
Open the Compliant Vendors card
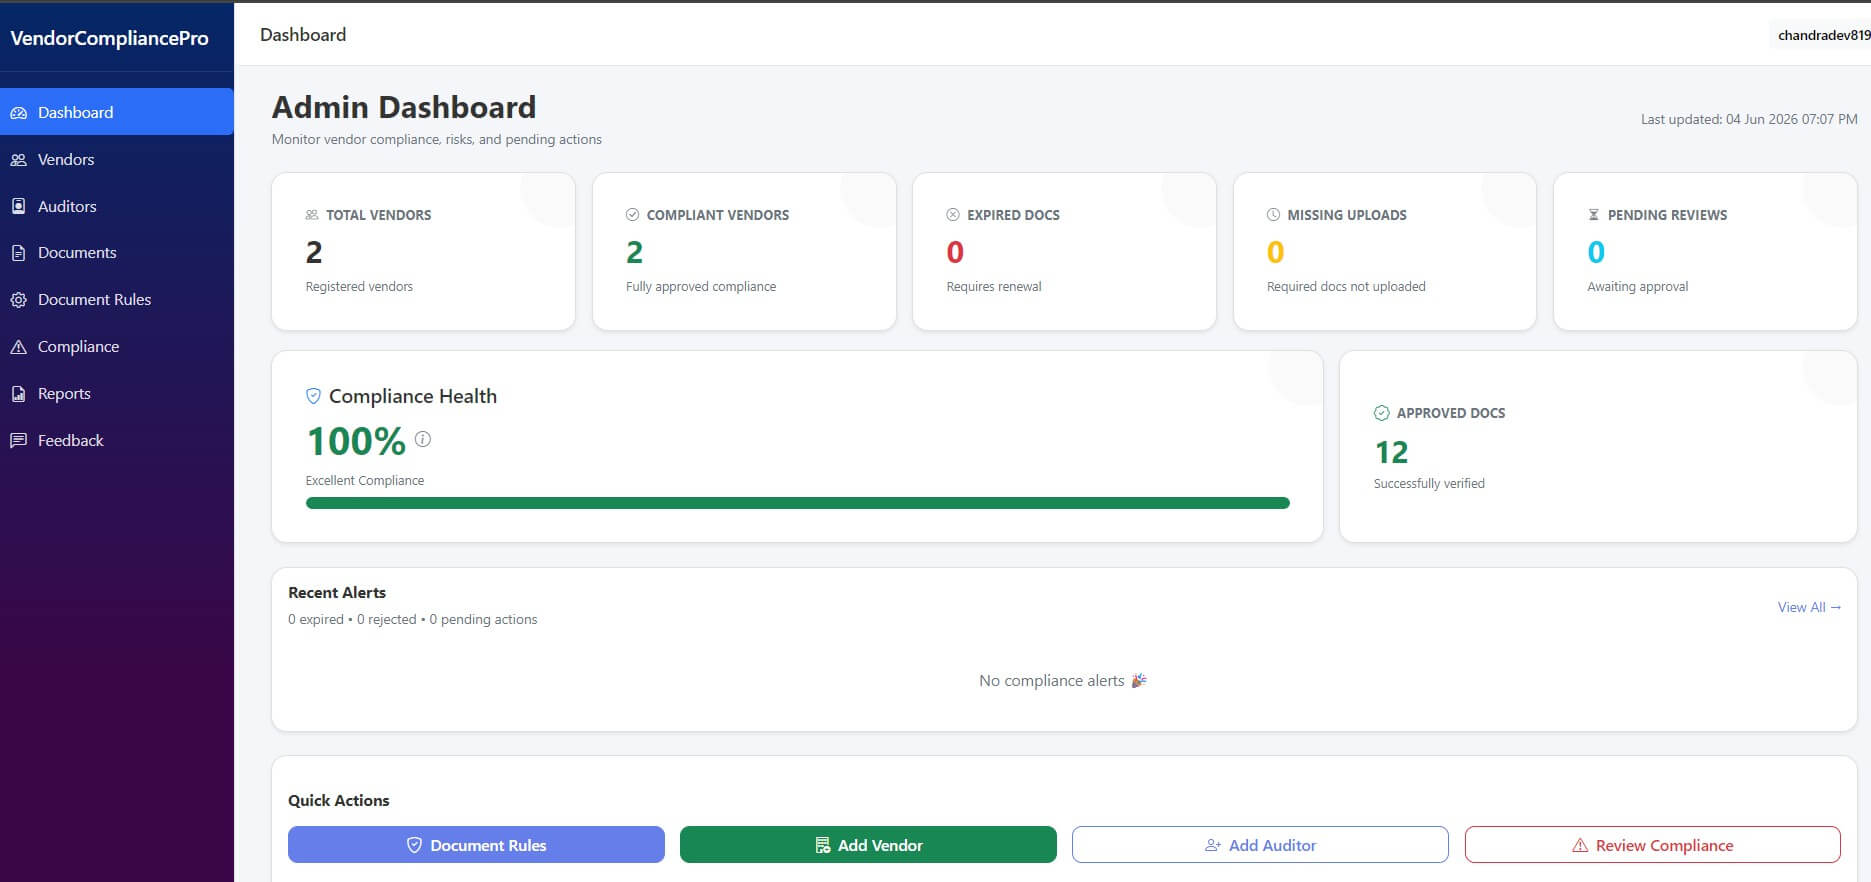[744, 251]
